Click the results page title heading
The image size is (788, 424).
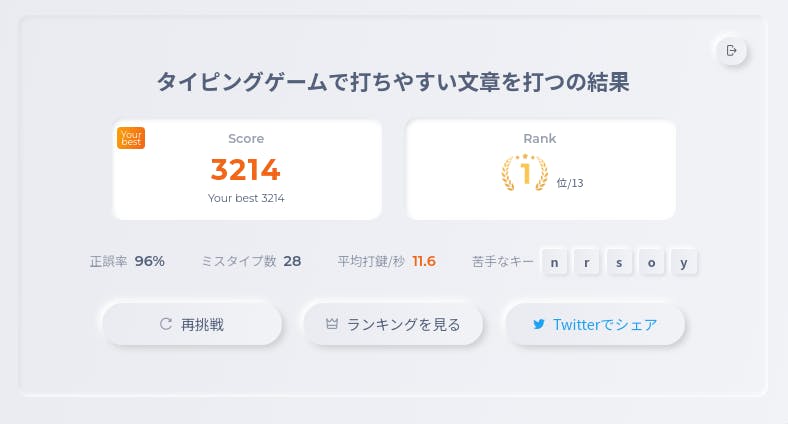click(393, 82)
